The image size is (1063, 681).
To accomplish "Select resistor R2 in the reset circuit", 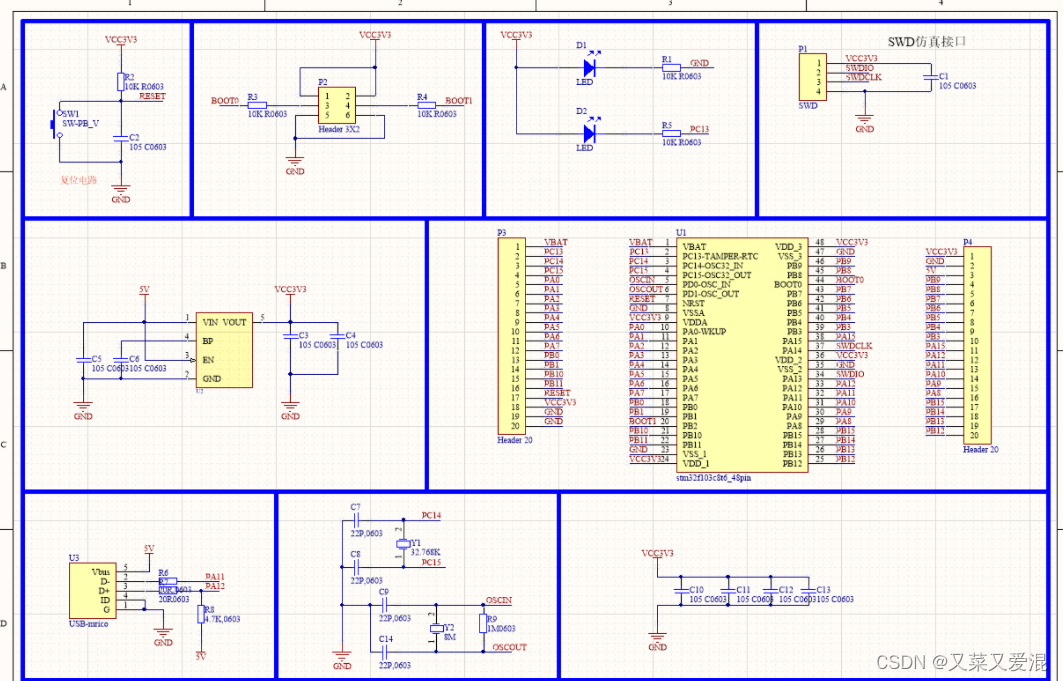I will pos(120,81).
